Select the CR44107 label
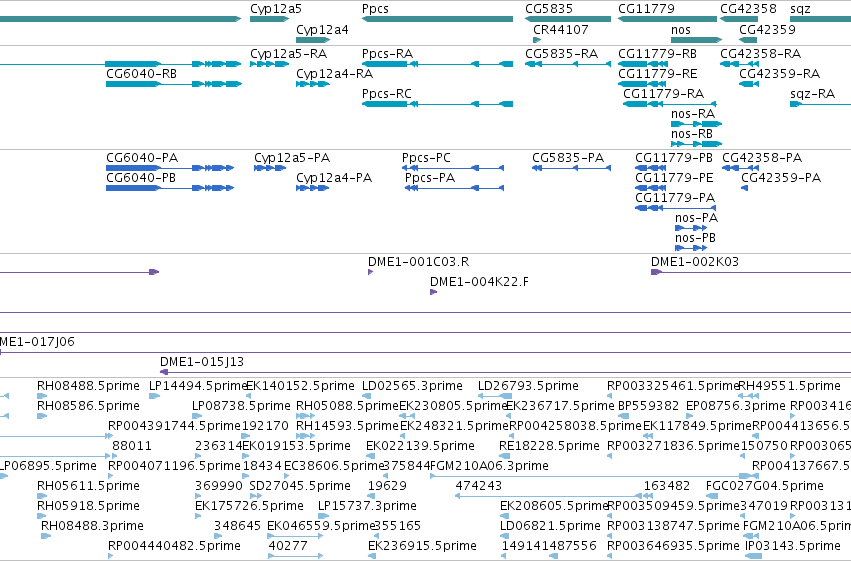 [x=561, y=29]
